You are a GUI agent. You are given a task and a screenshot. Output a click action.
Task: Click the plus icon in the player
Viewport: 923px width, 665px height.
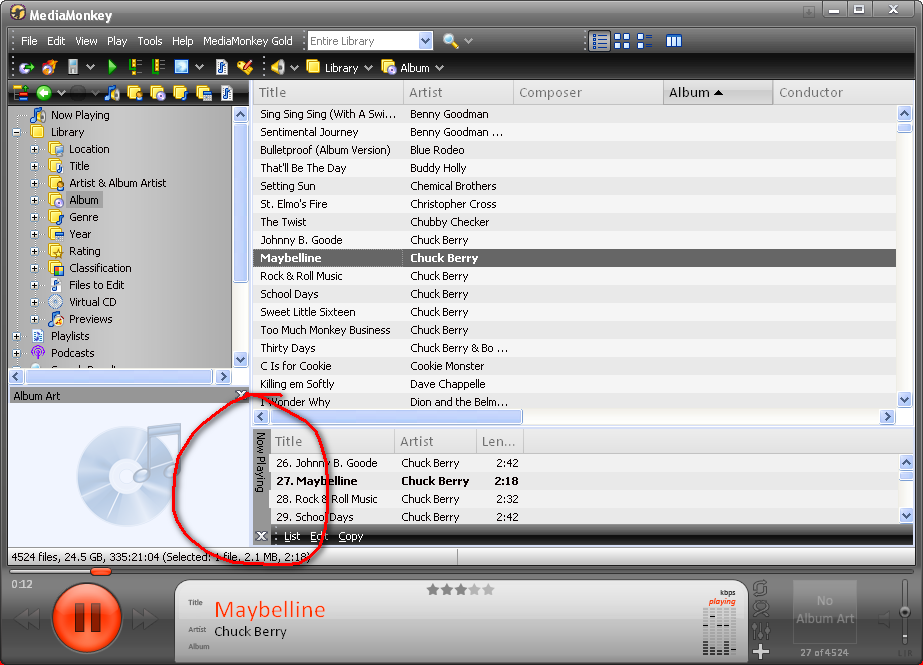pos(761,652)
